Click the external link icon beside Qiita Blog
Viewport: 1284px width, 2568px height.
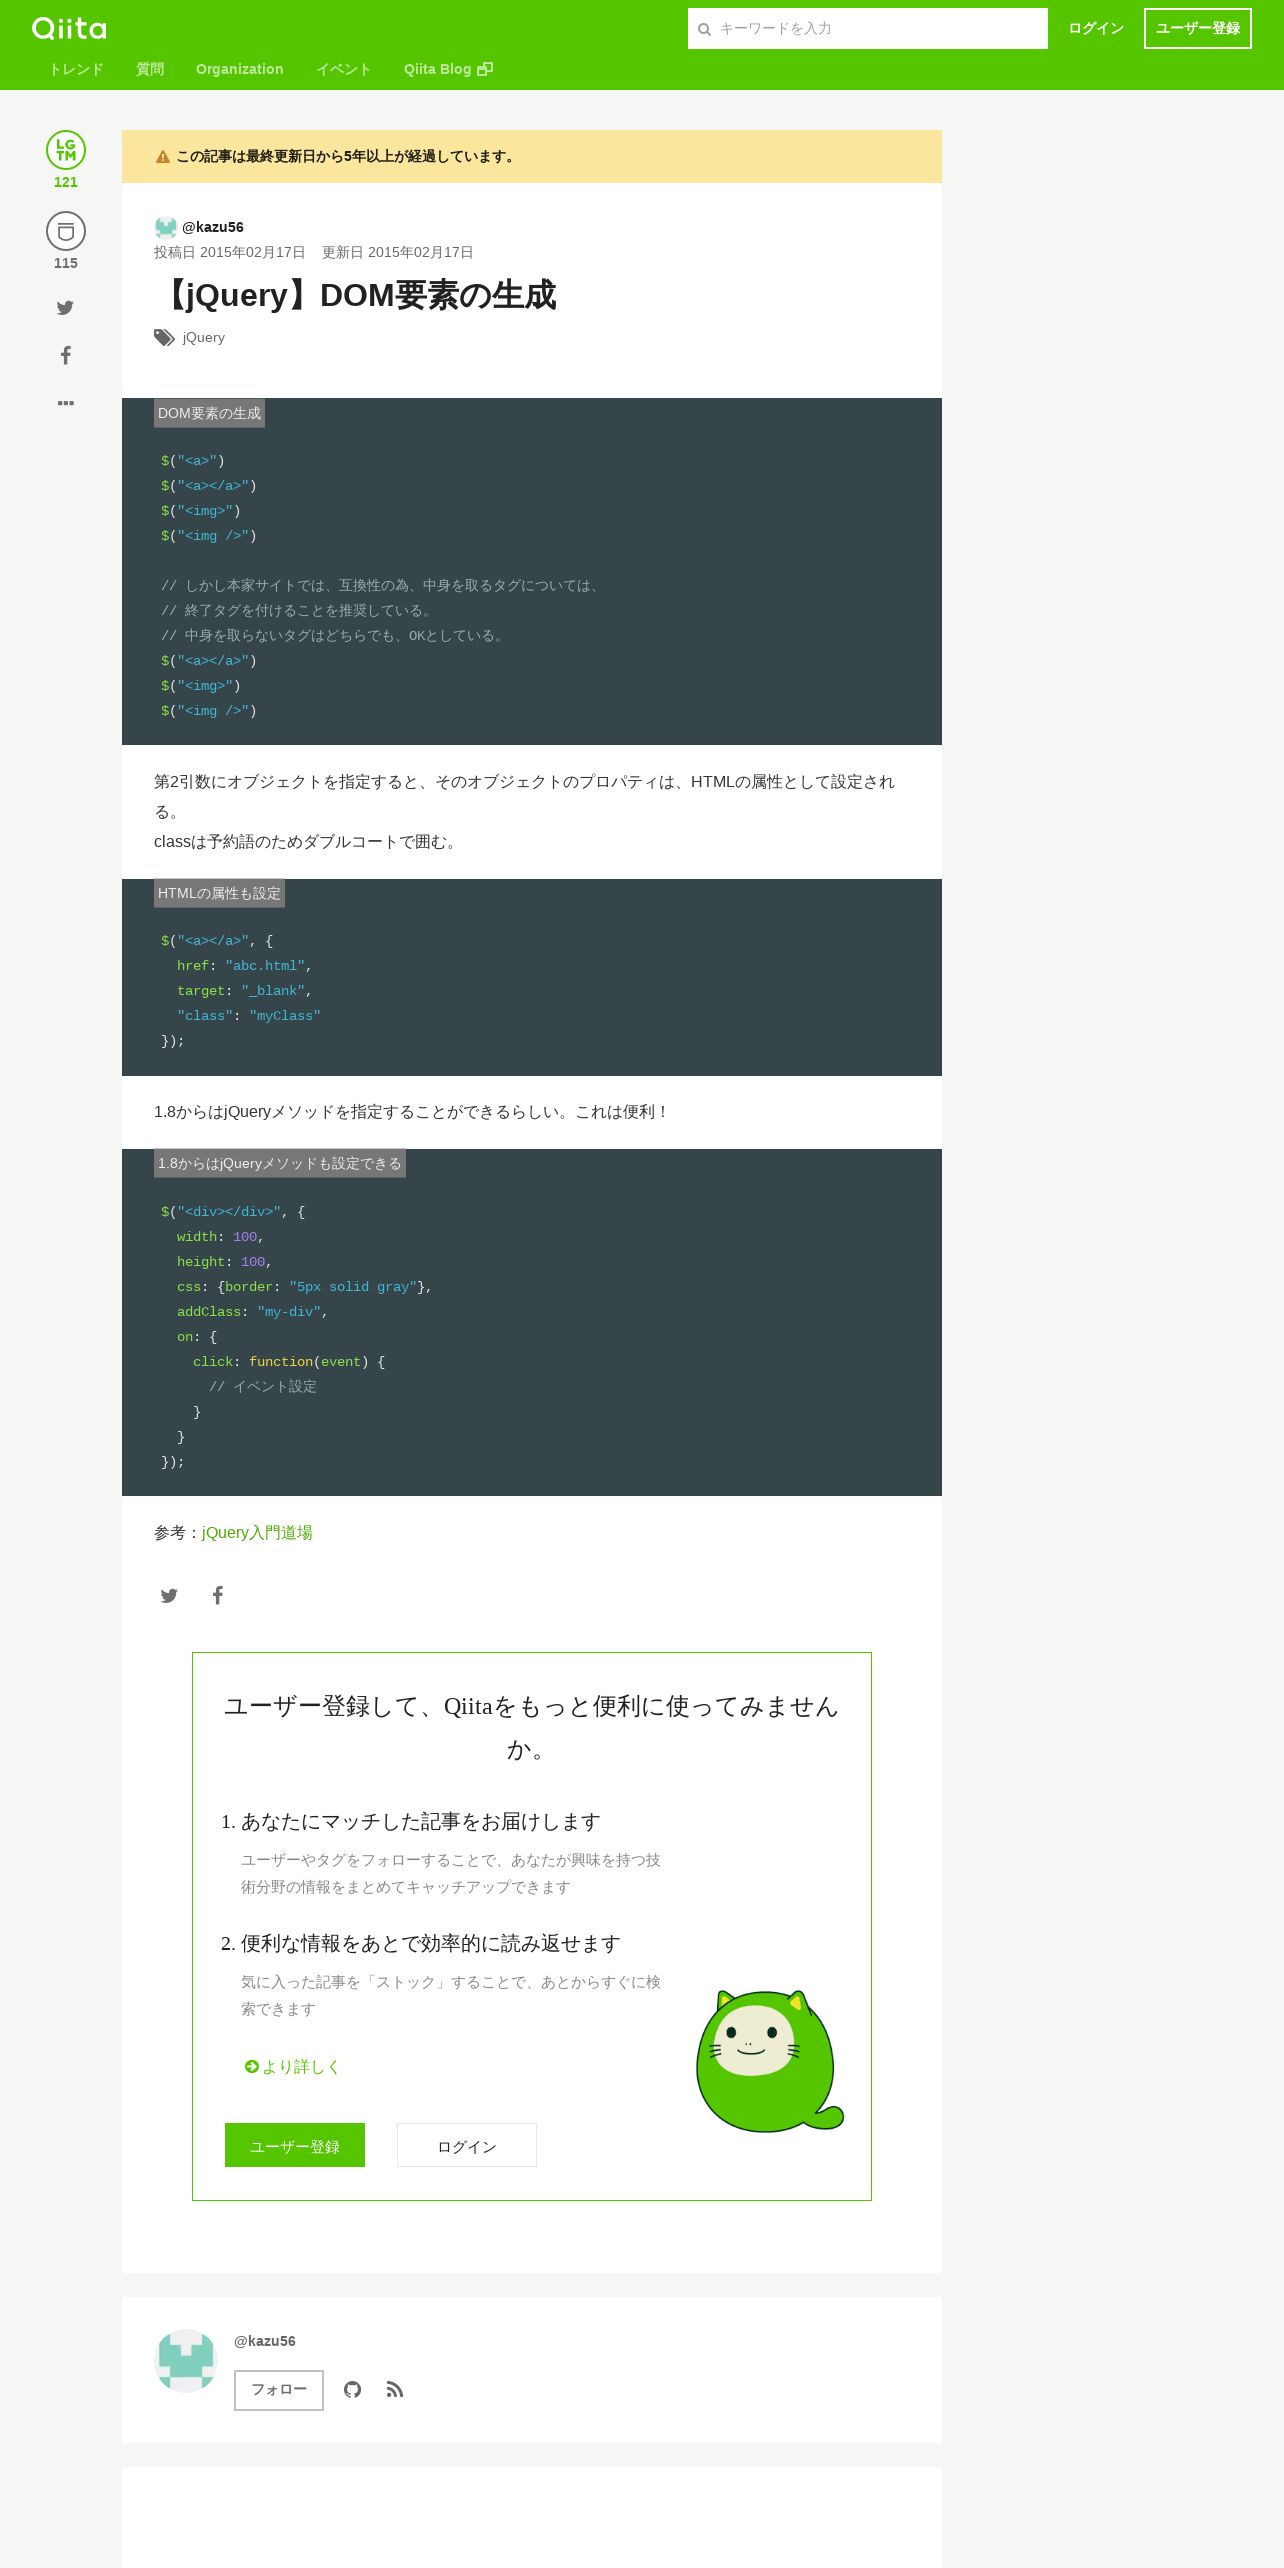pos(485,69)
